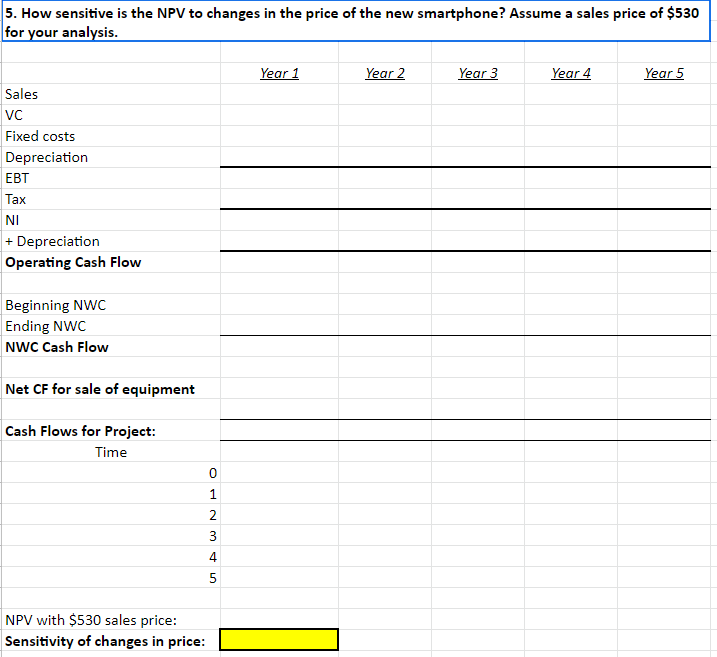Click the Year 5 Ending NWC cell
717x657 pixels.
pyautogui.click(x=664, y=326)
